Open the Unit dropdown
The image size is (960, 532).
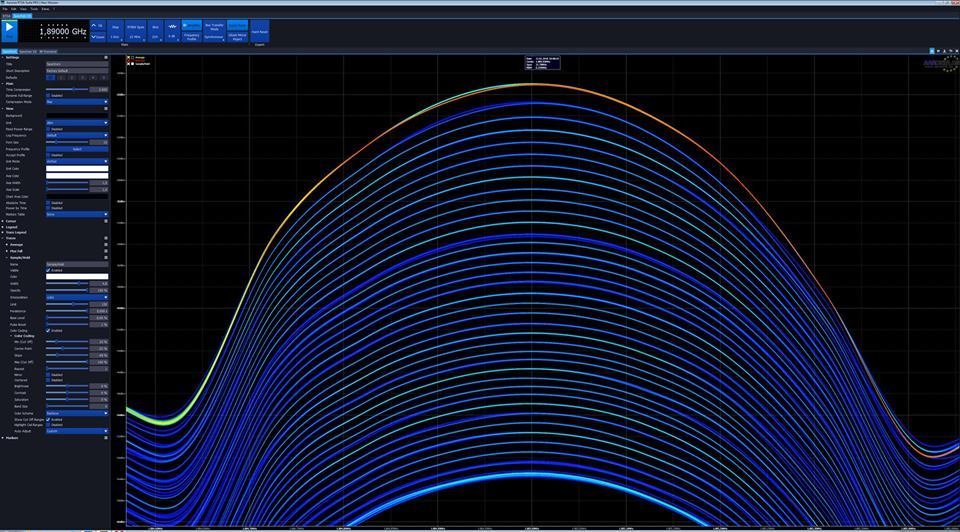[x=77, y=123]
